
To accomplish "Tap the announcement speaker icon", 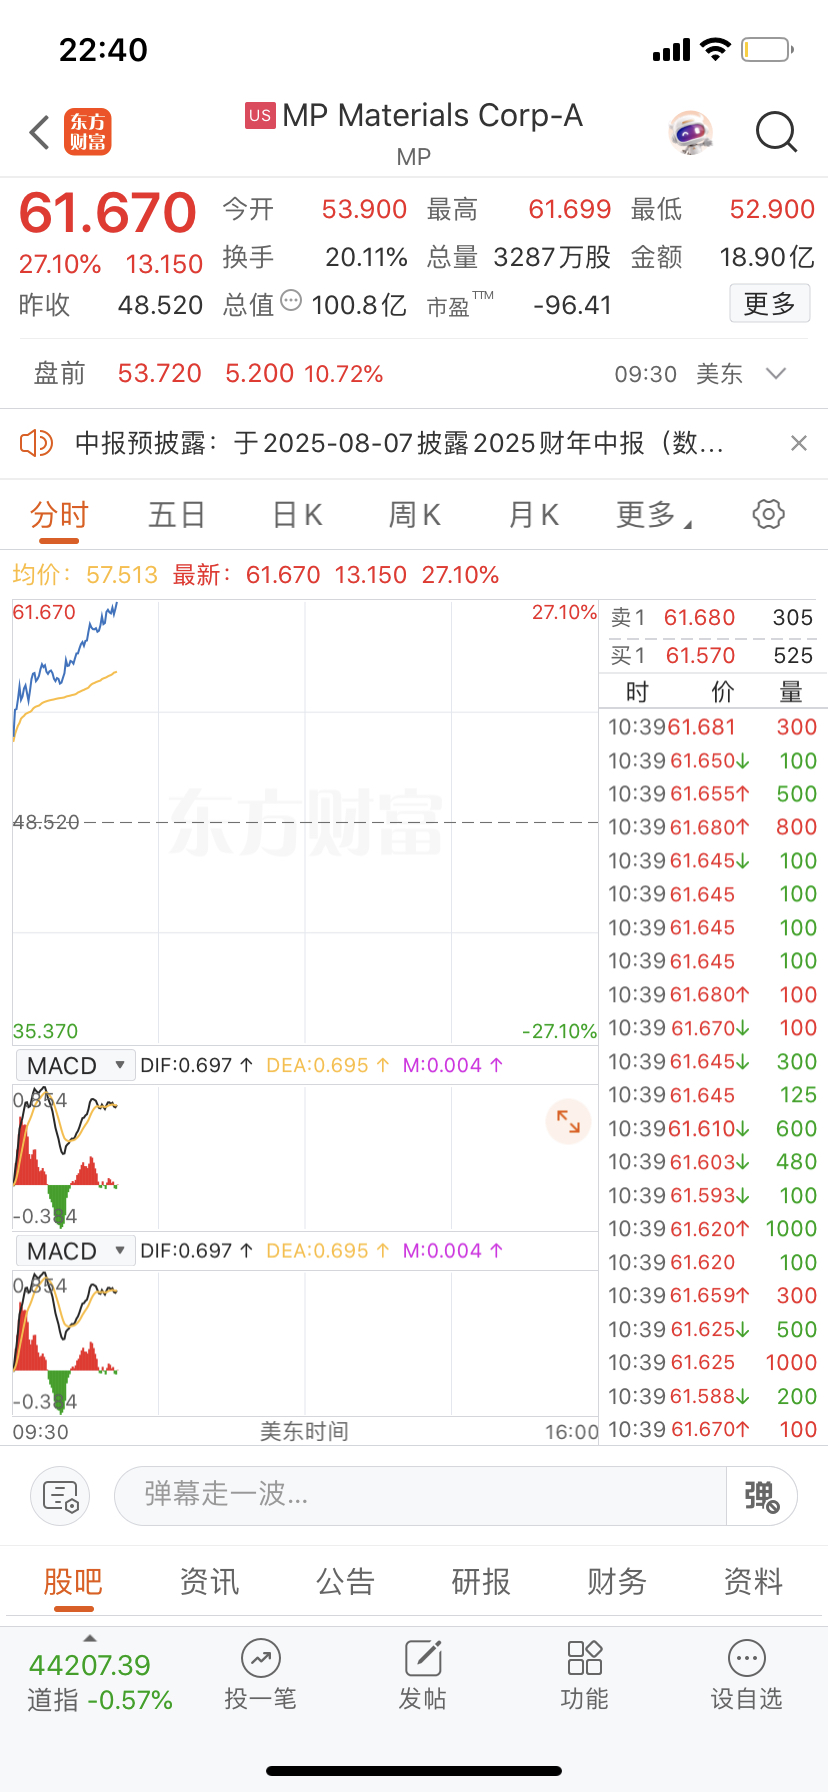I will point(36,443).
